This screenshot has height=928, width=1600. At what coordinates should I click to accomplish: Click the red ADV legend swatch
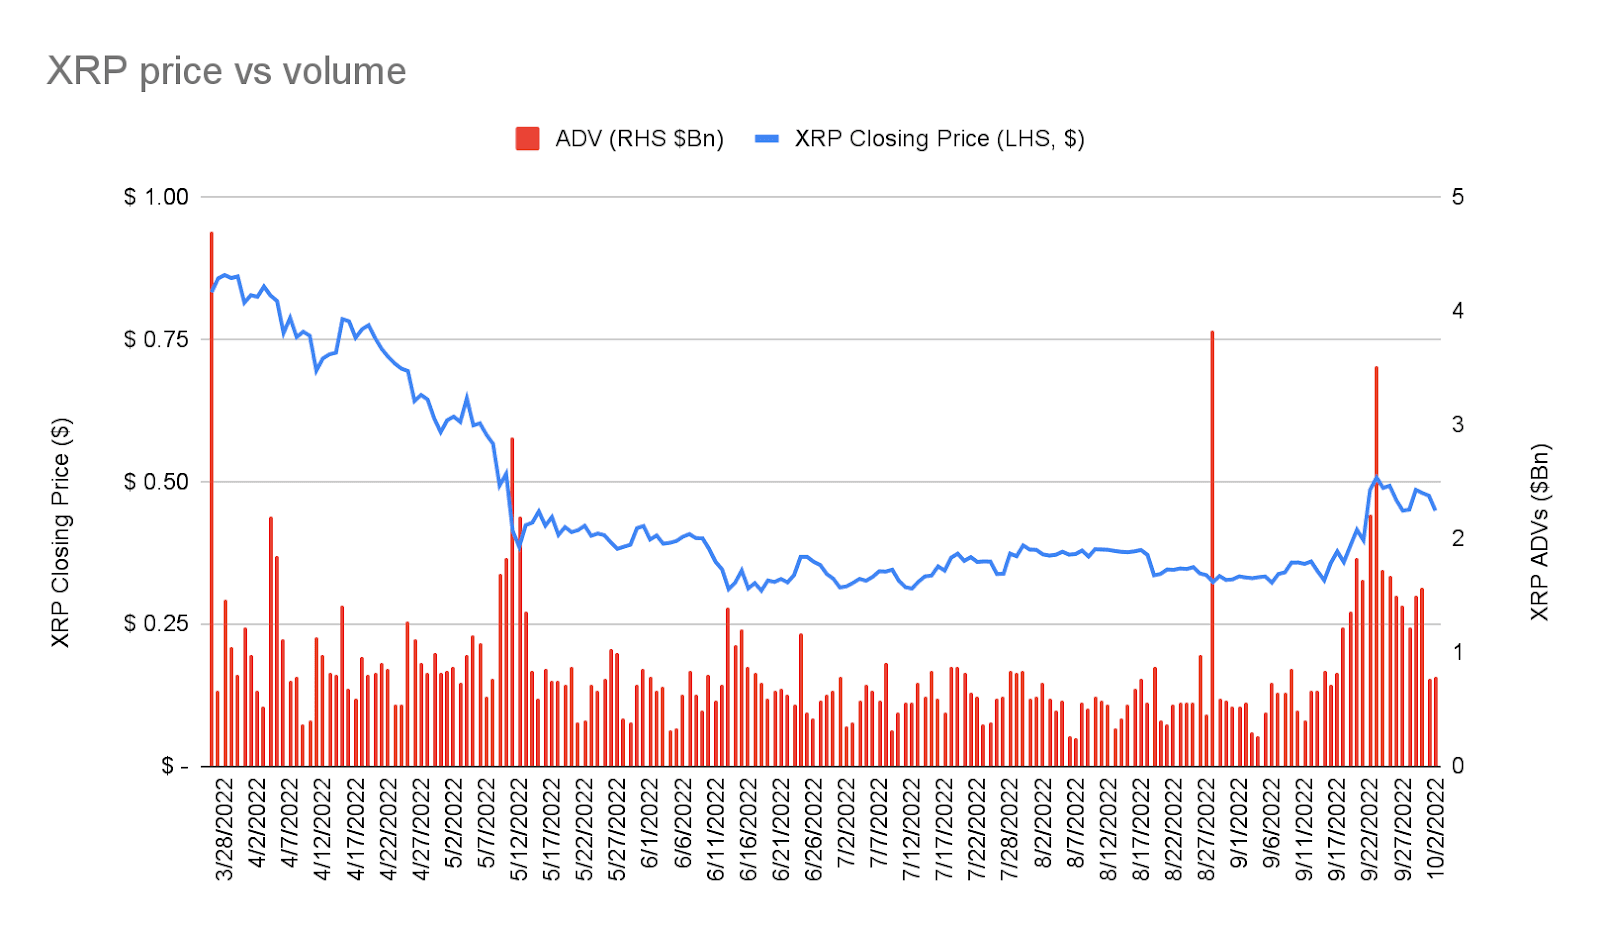point(527,139)
